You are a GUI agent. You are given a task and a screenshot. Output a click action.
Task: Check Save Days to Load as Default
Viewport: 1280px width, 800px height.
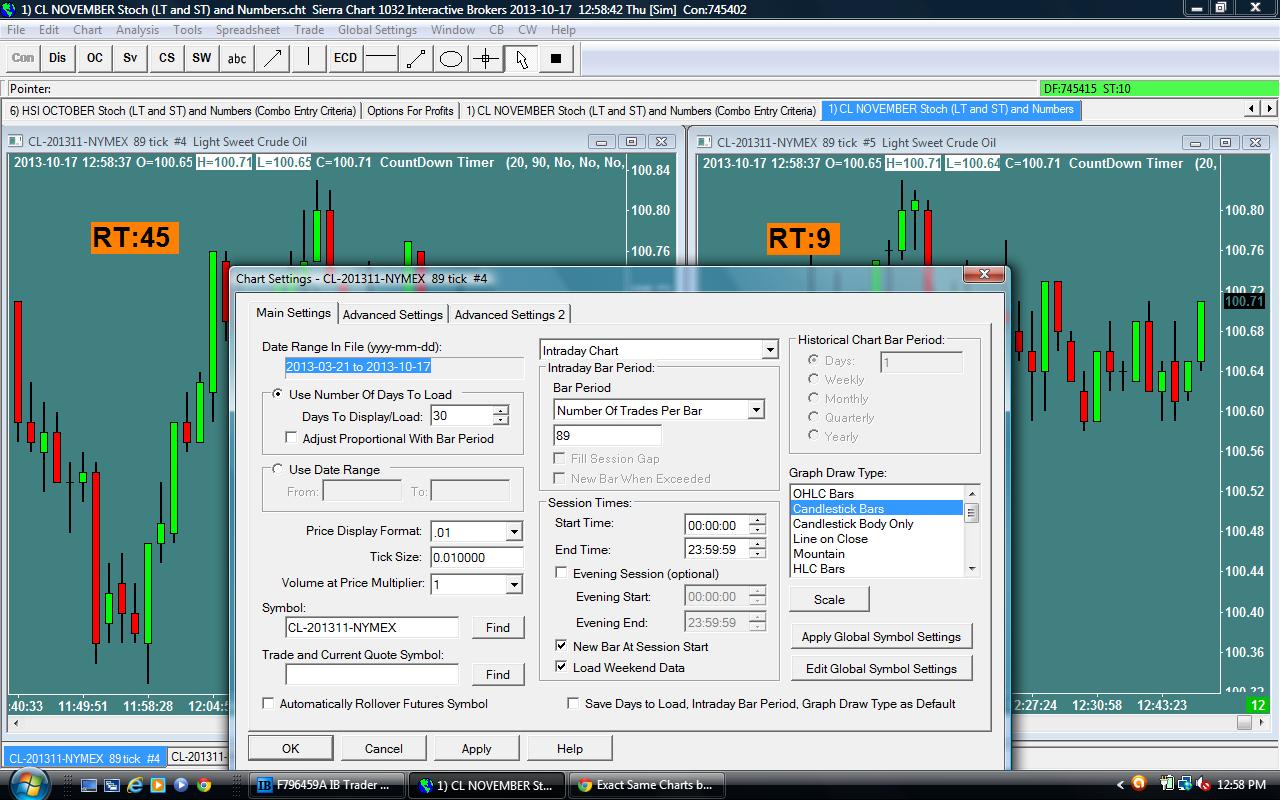click(573, 703)
